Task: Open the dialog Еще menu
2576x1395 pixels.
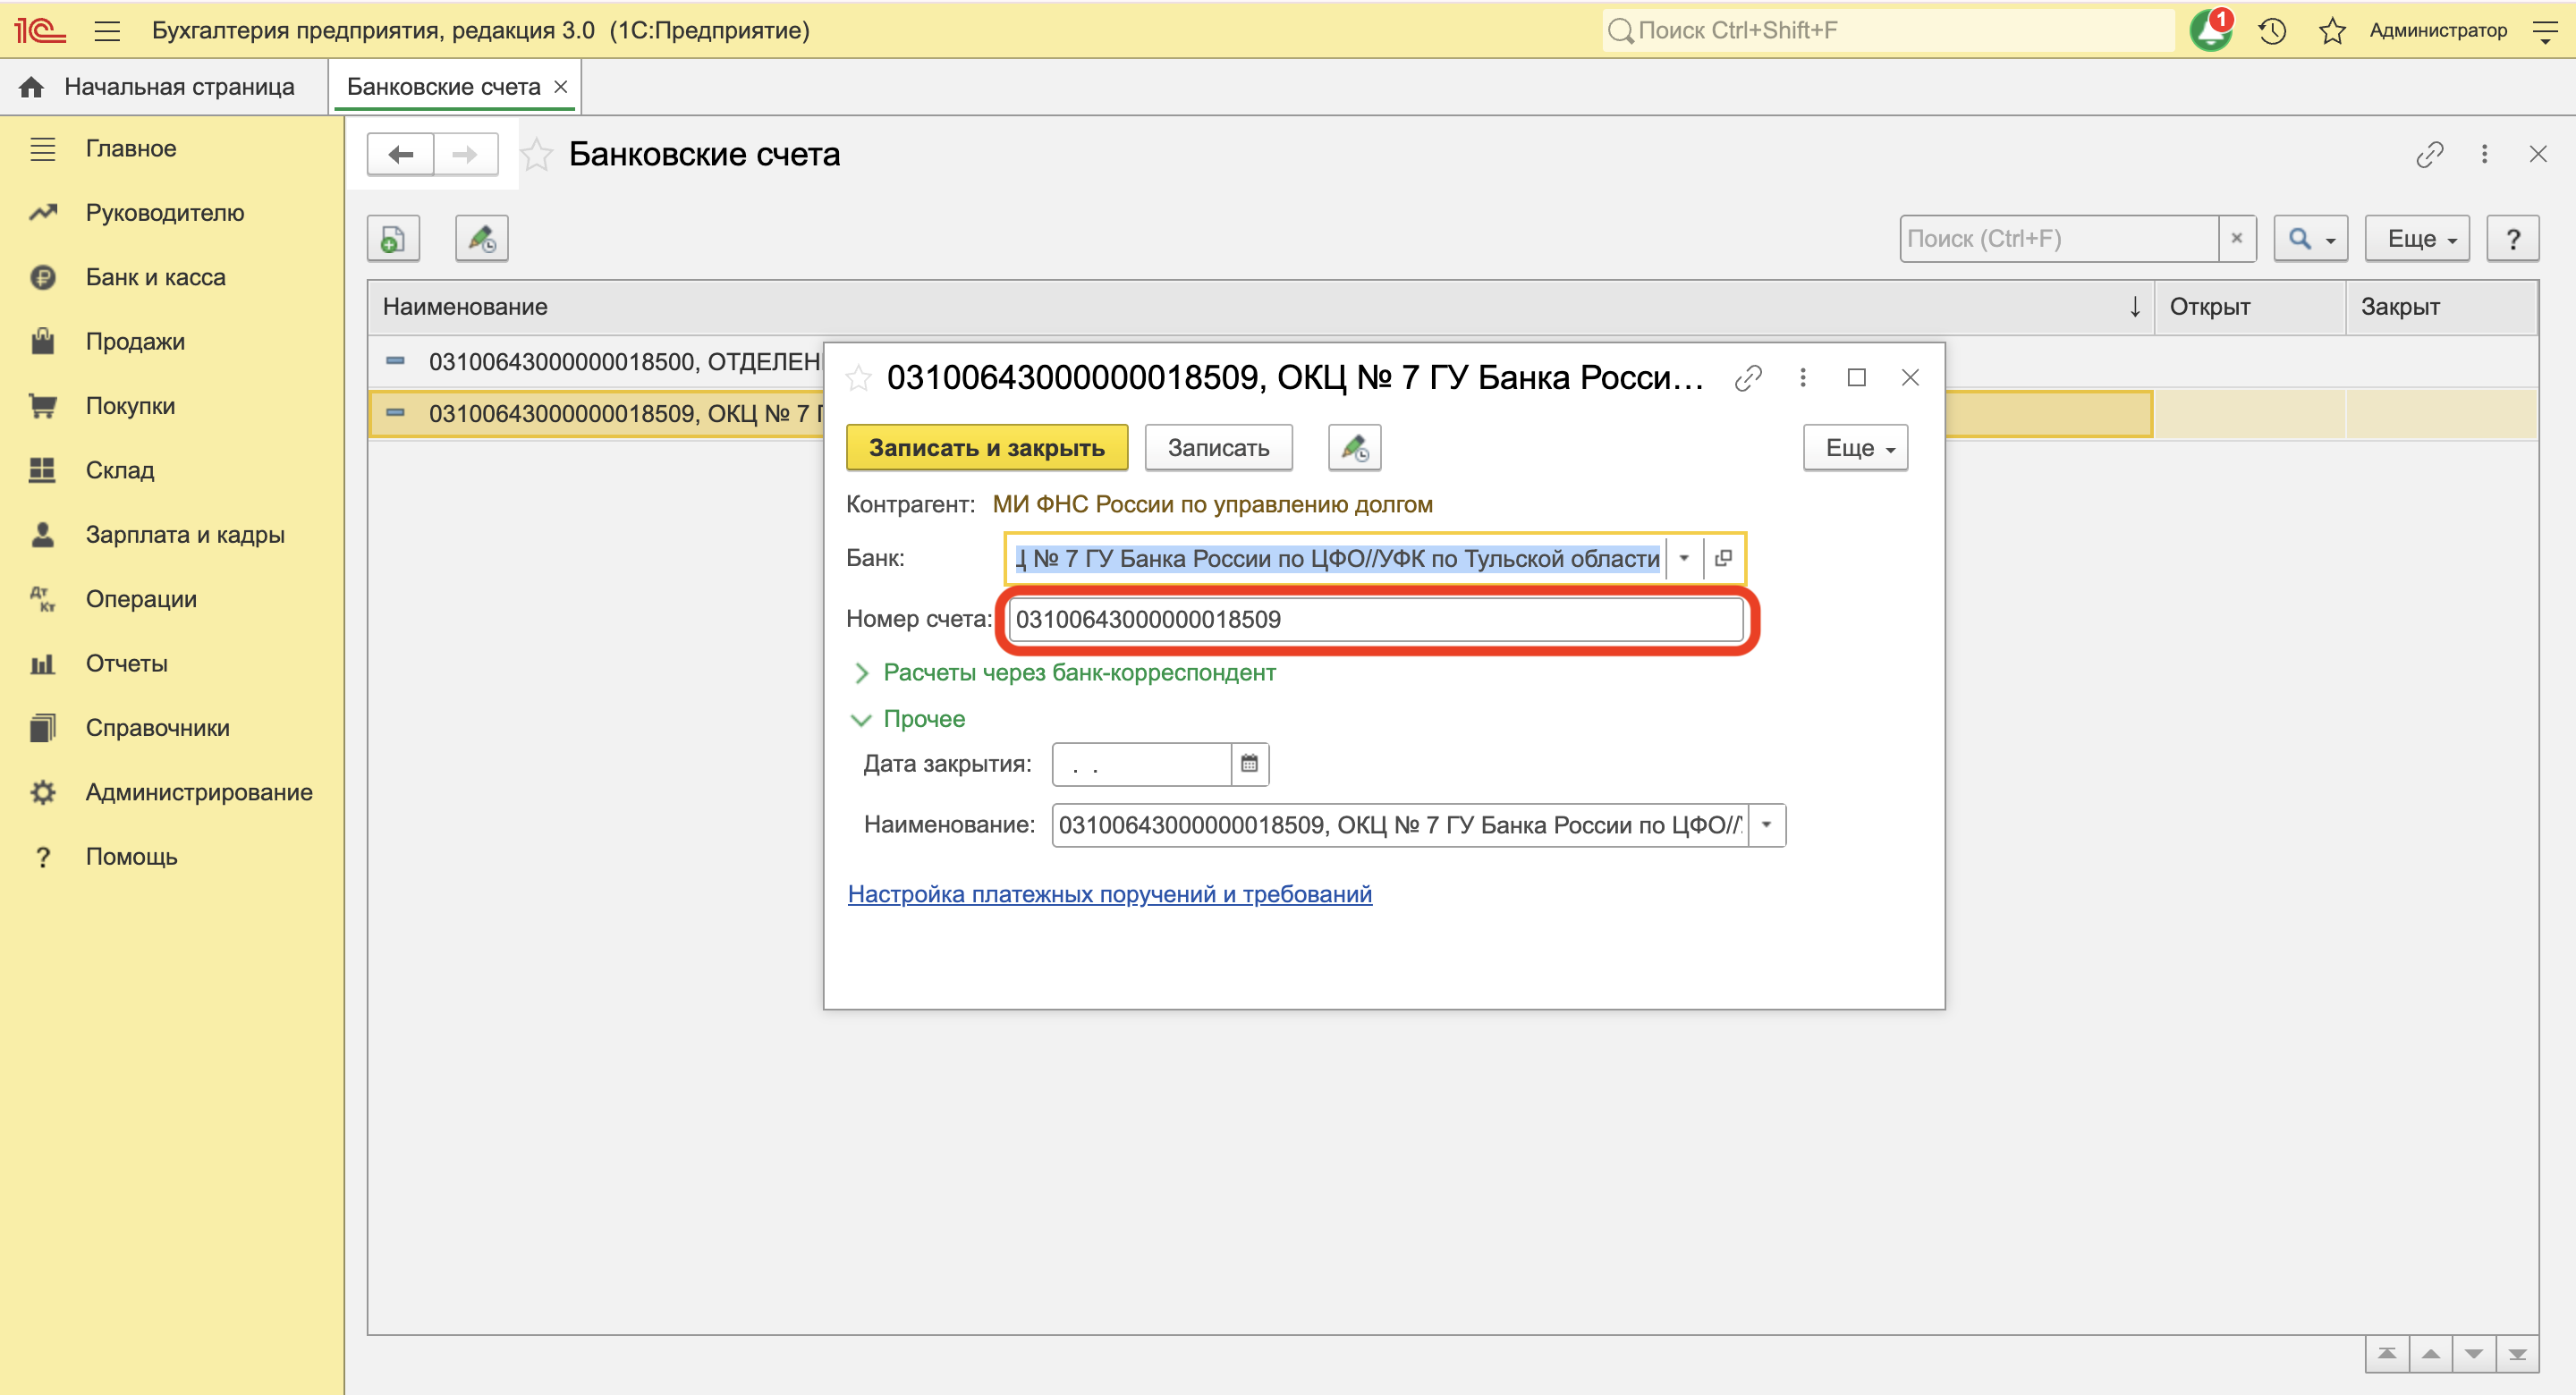Action: [1856, 448]
